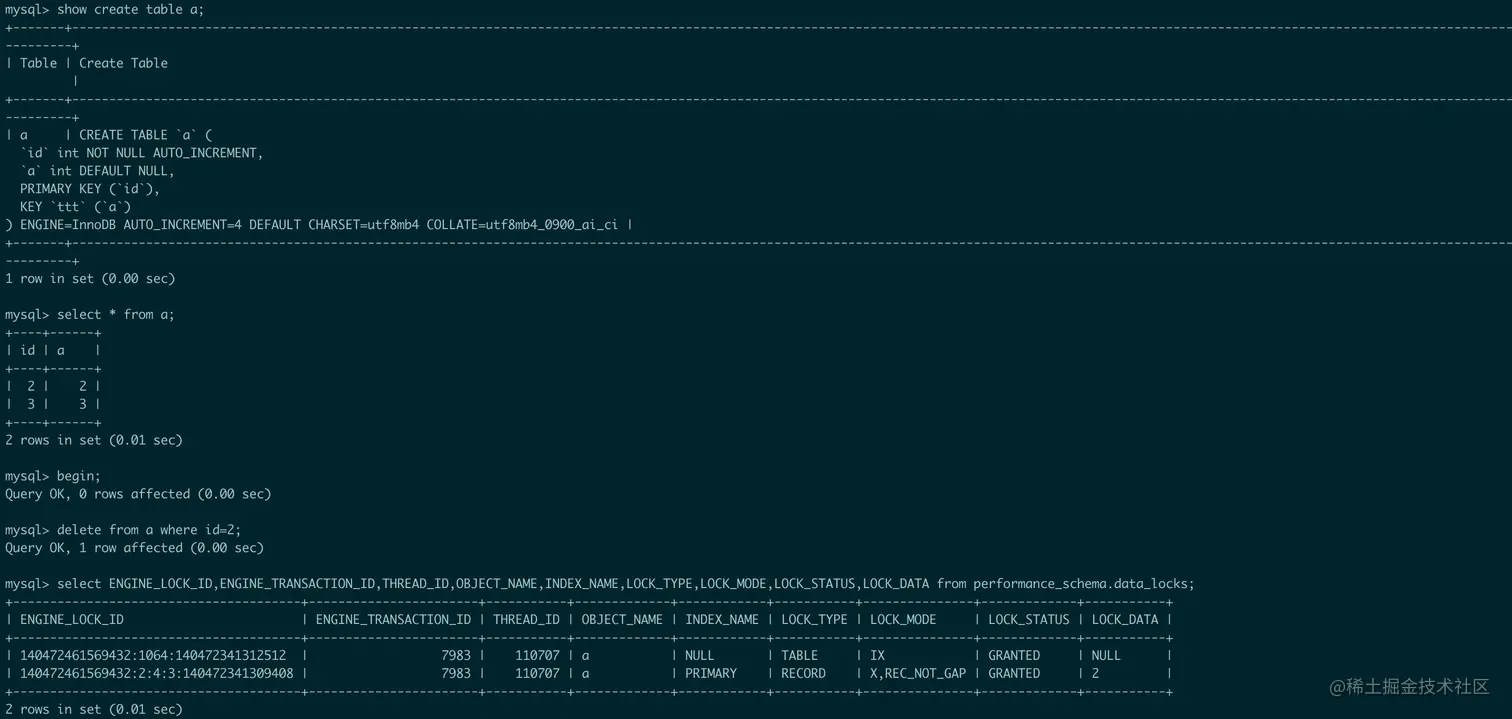This screenshot has width=1512, height=719.
Task: Click the '`a` int DEFAULT NULL,' line
Action: (97, 171)
